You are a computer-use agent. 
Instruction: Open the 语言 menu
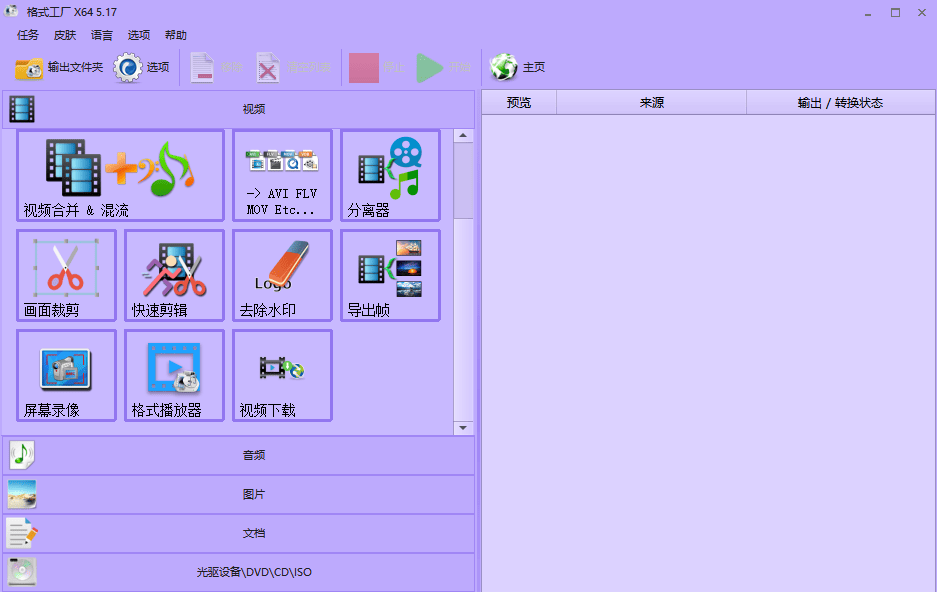point(103,34)
